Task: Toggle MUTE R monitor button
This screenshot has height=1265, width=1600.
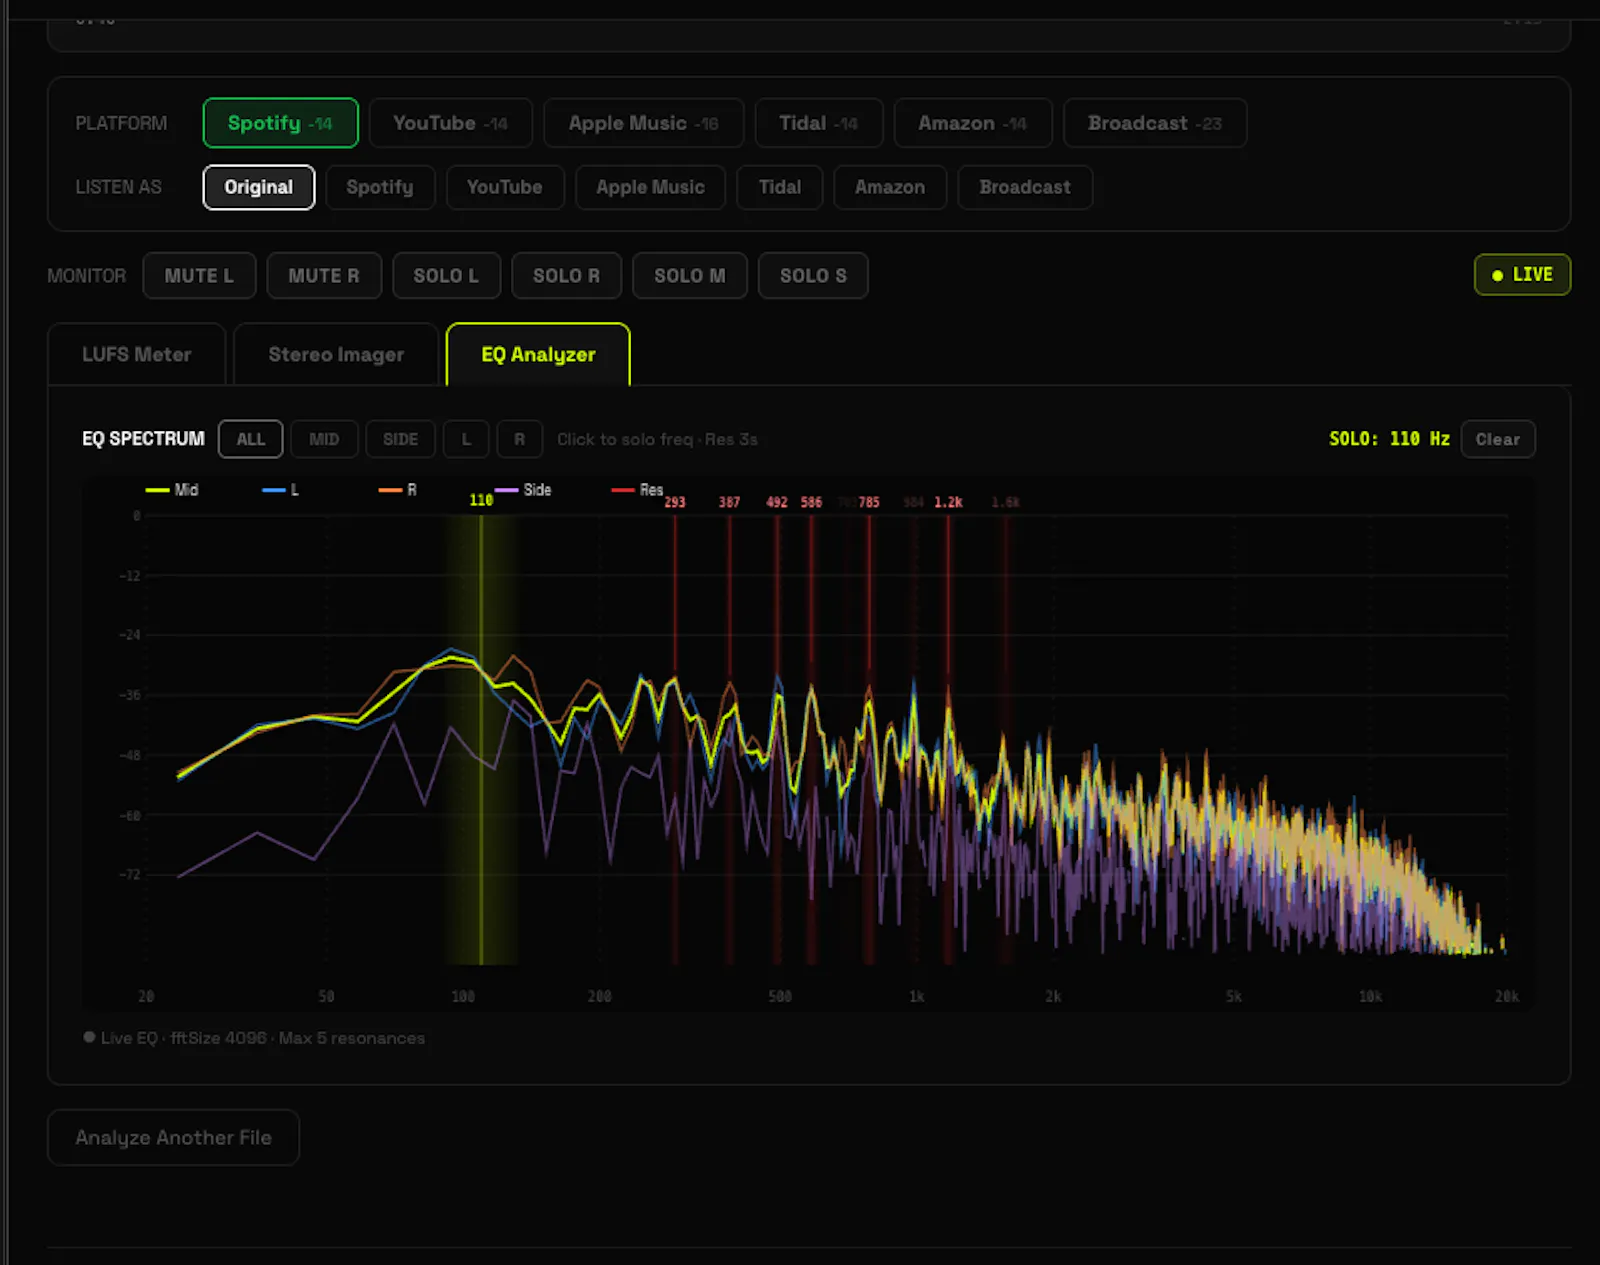Action: [x=324, y=275]
